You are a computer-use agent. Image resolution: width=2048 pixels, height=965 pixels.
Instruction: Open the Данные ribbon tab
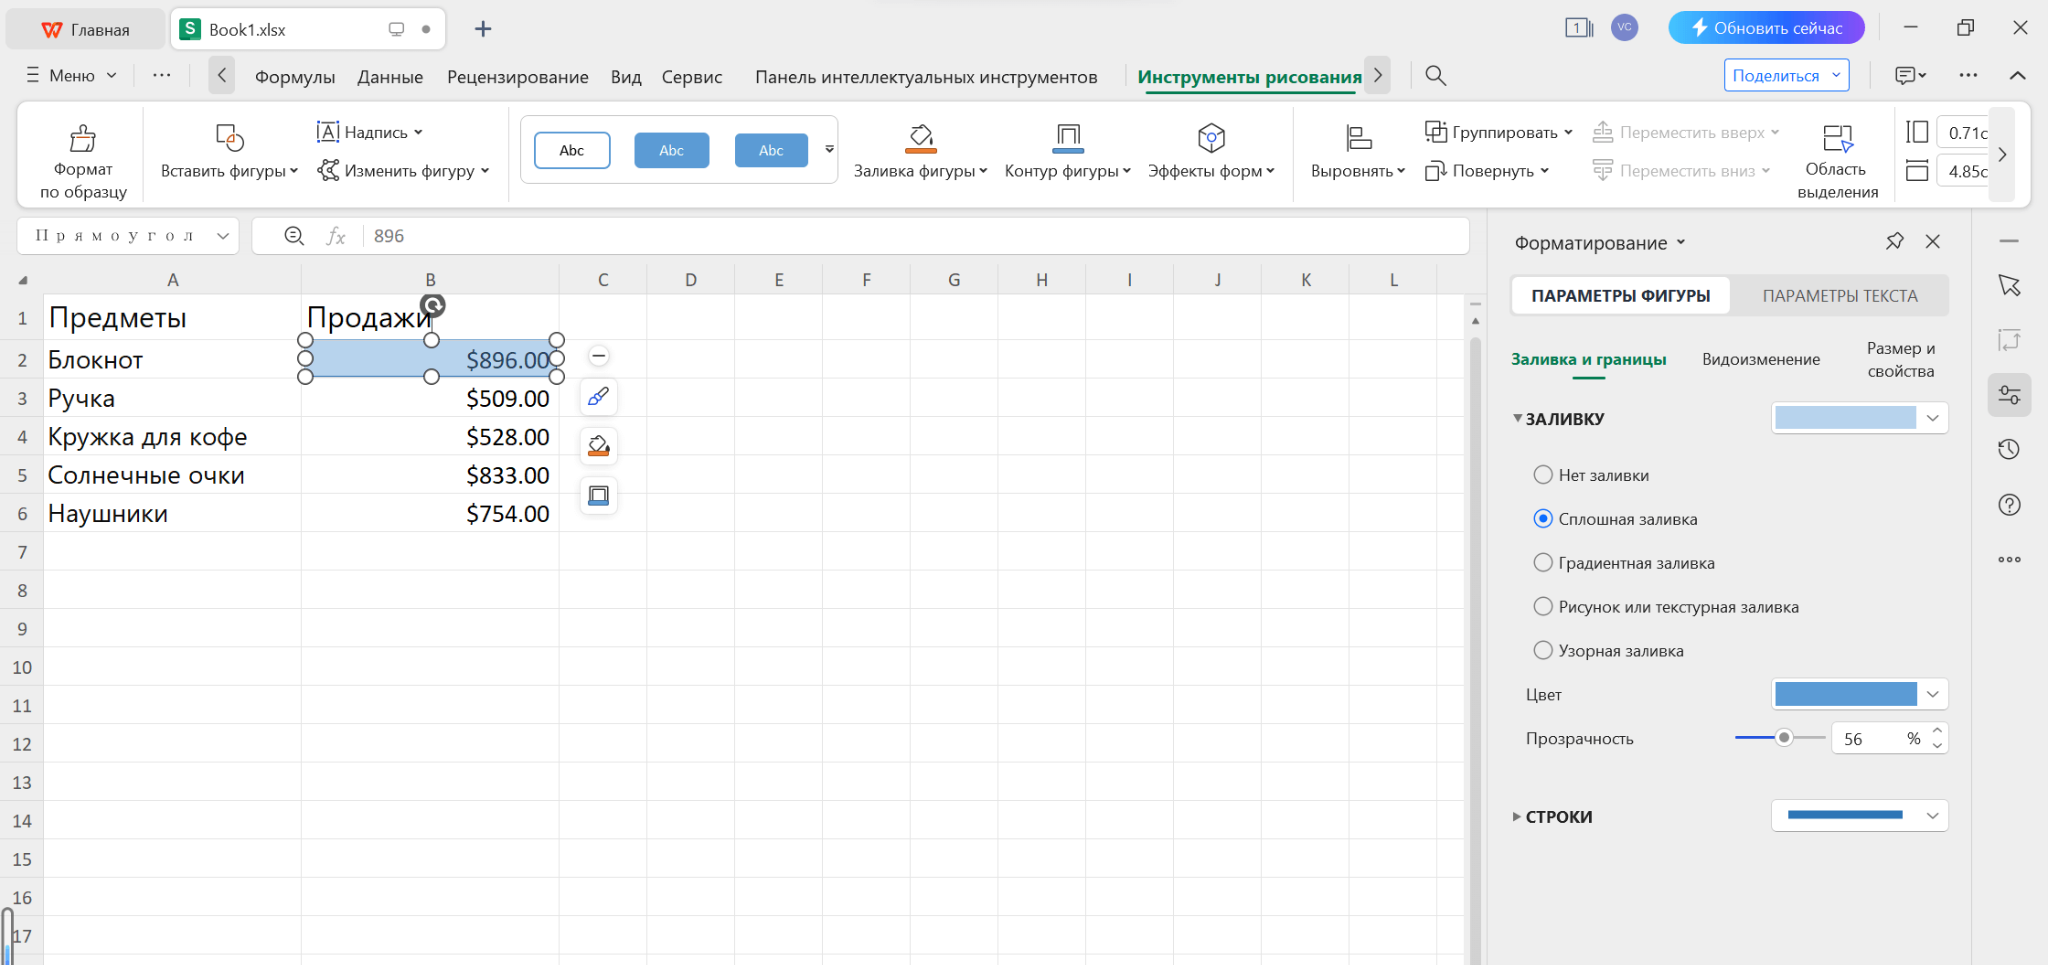pyautogui.click(x=390, y=77)
